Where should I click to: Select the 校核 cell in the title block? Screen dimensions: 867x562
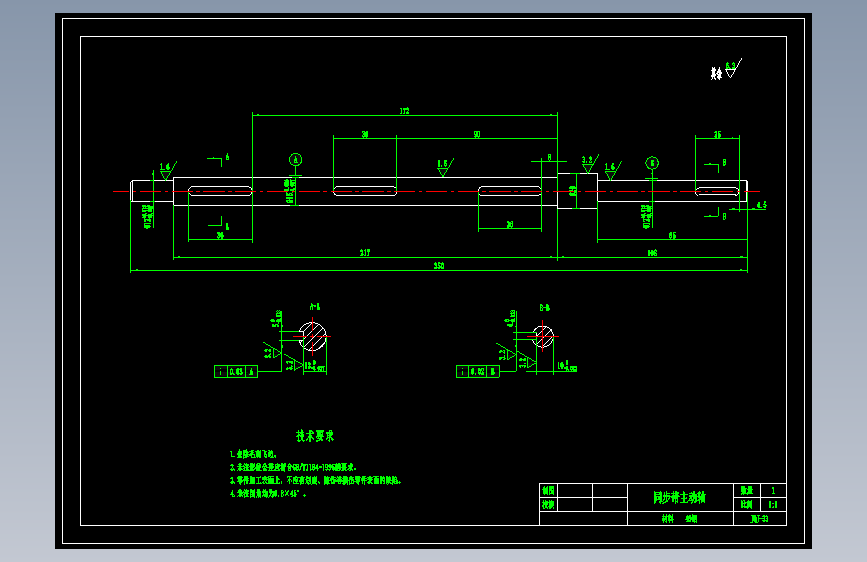pyautogui.click(x=549, y=504)
